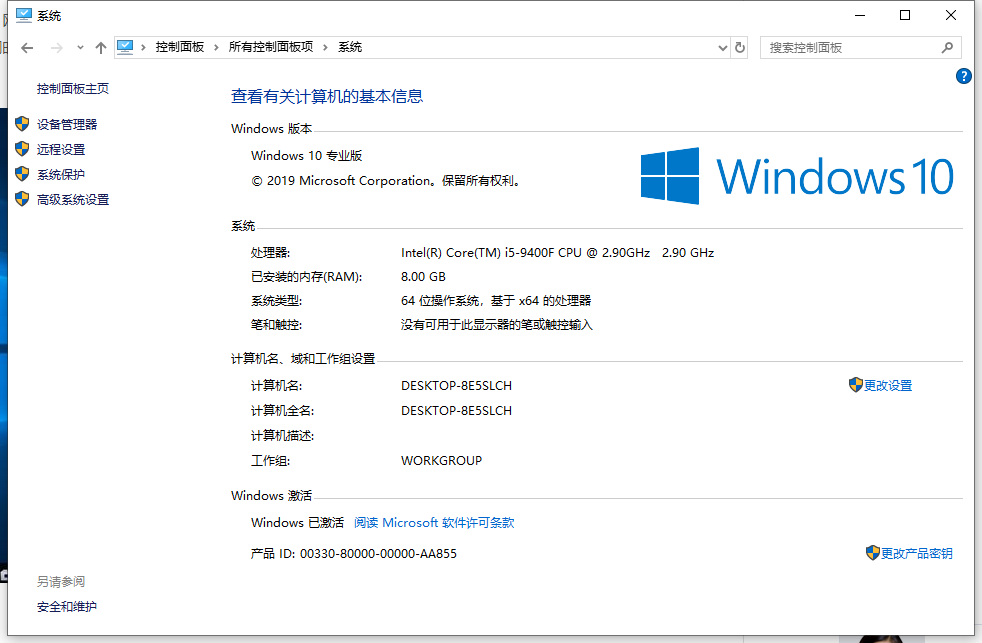
Task: Select 所有控制面板项 breadcrumb
Action: coord(271,47)
